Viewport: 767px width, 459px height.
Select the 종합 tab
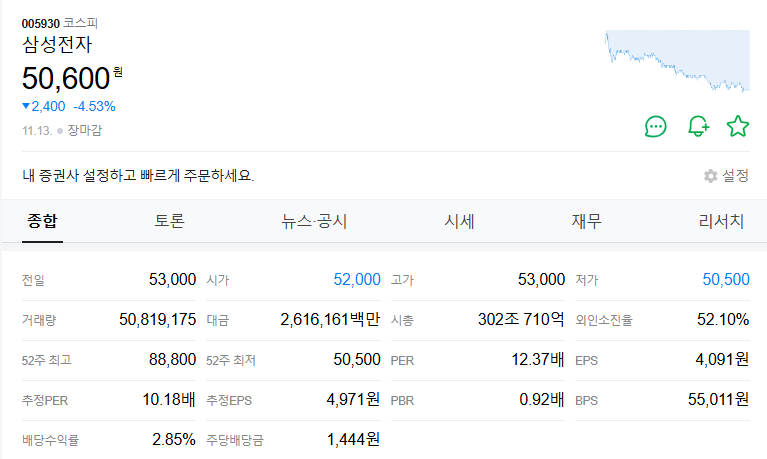coord(42,221)
